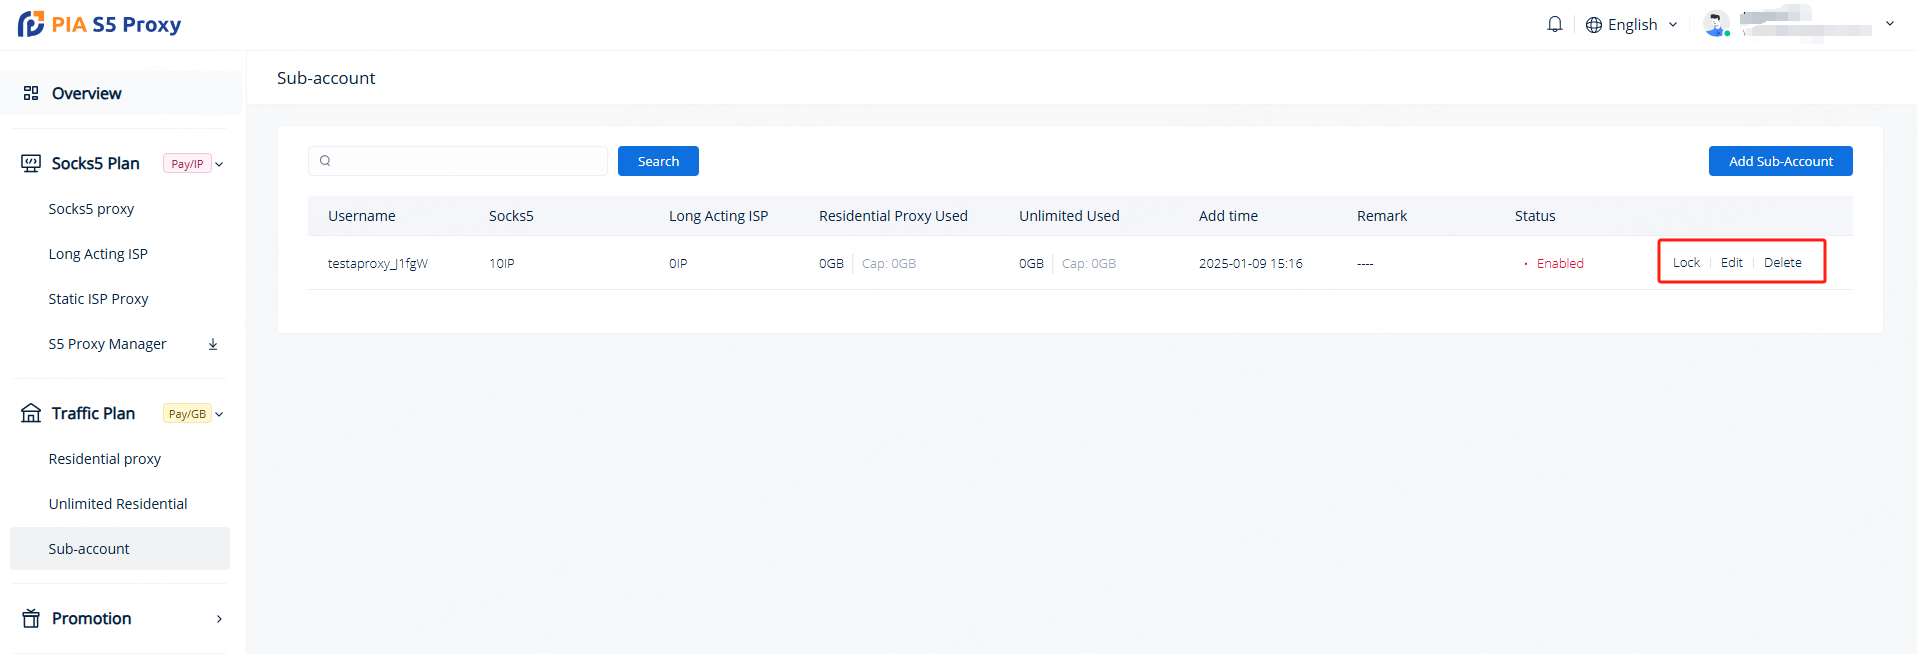Go to Static ISP Proxy page
1917x654 pixels.
(98, 299)
